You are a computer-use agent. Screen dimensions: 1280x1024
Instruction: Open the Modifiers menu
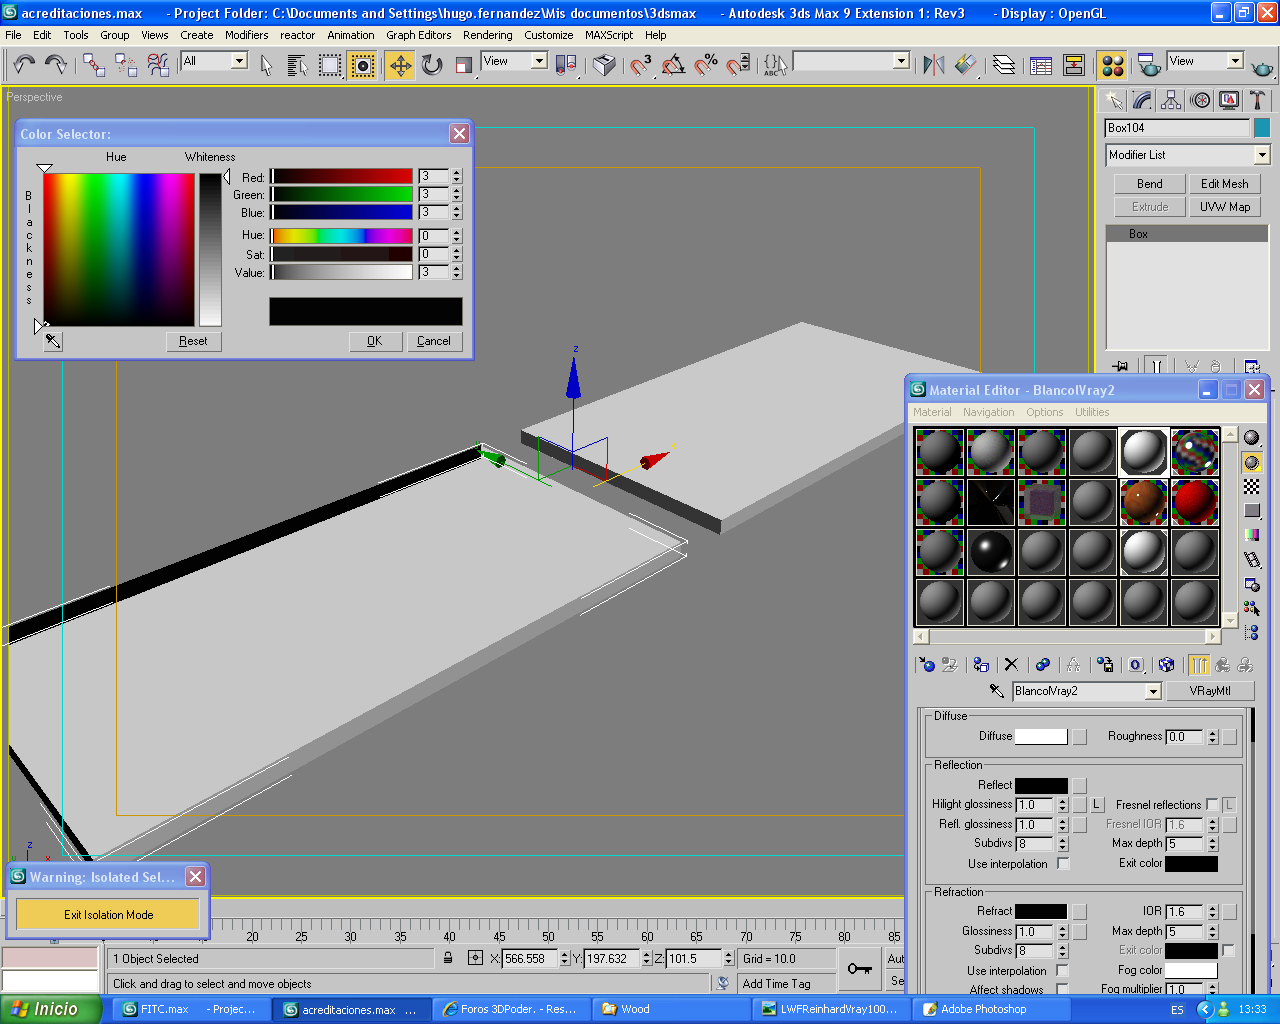click(x=246, y=35)
